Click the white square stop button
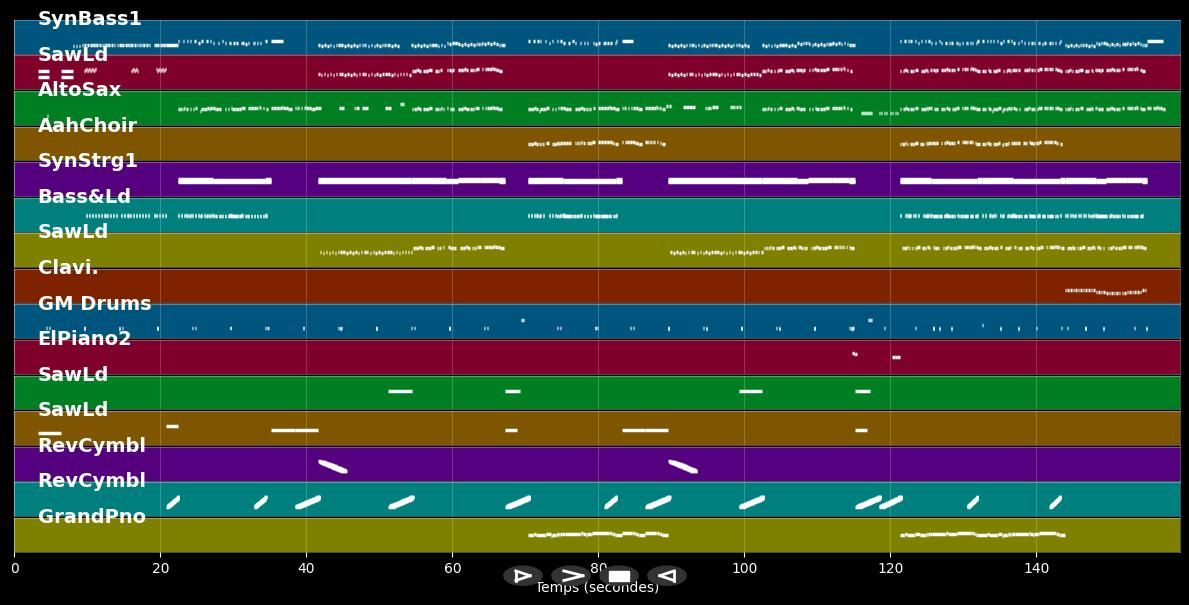Viewport: 1189px width, 605px height. [619, 576]
